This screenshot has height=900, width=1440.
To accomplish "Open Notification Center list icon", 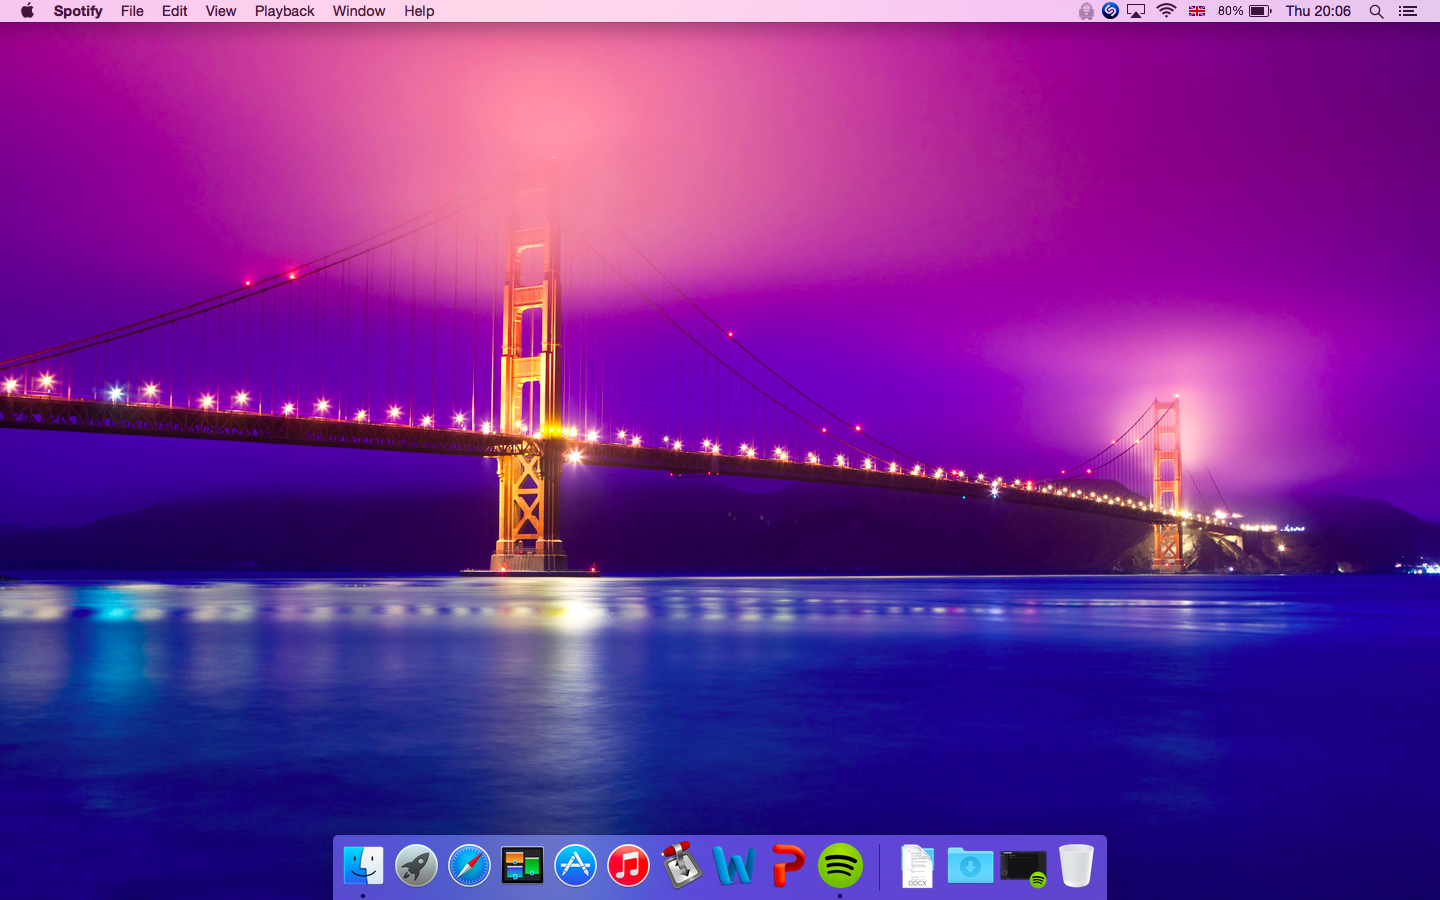I will point(1408,11).
